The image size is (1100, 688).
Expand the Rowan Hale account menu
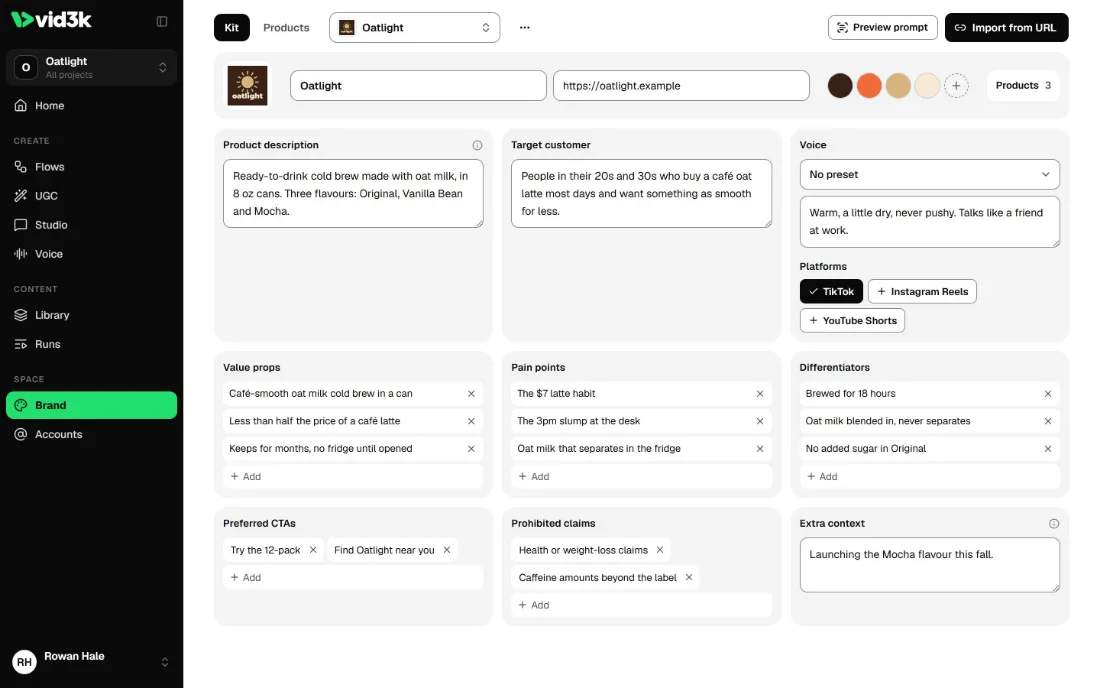pos(91,661)
